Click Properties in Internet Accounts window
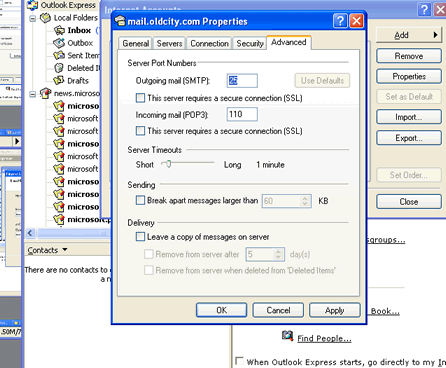446x368 pixels. coord(409,76)
